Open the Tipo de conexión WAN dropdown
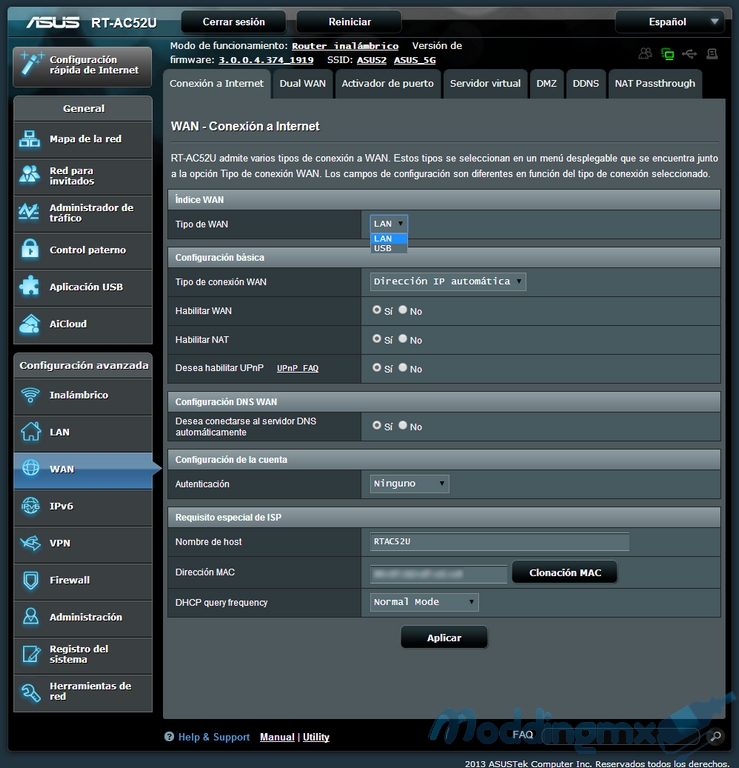 [x=448, y=282]
